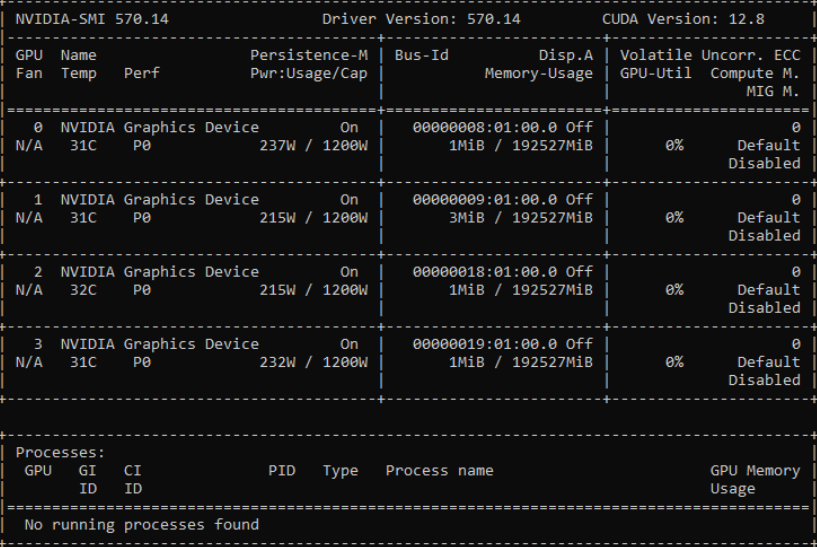Click the No running processes found message
Image resolution: width=817 pixels, height=548 pixels.
[141, 525]
